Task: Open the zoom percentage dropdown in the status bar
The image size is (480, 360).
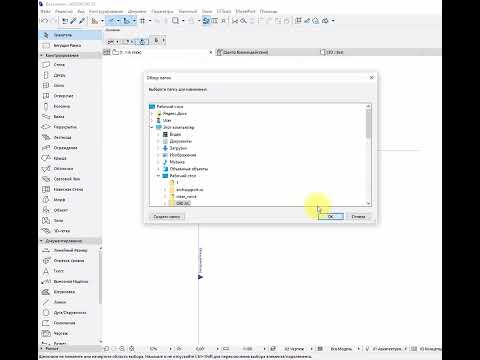Action: tap(170, 349)
